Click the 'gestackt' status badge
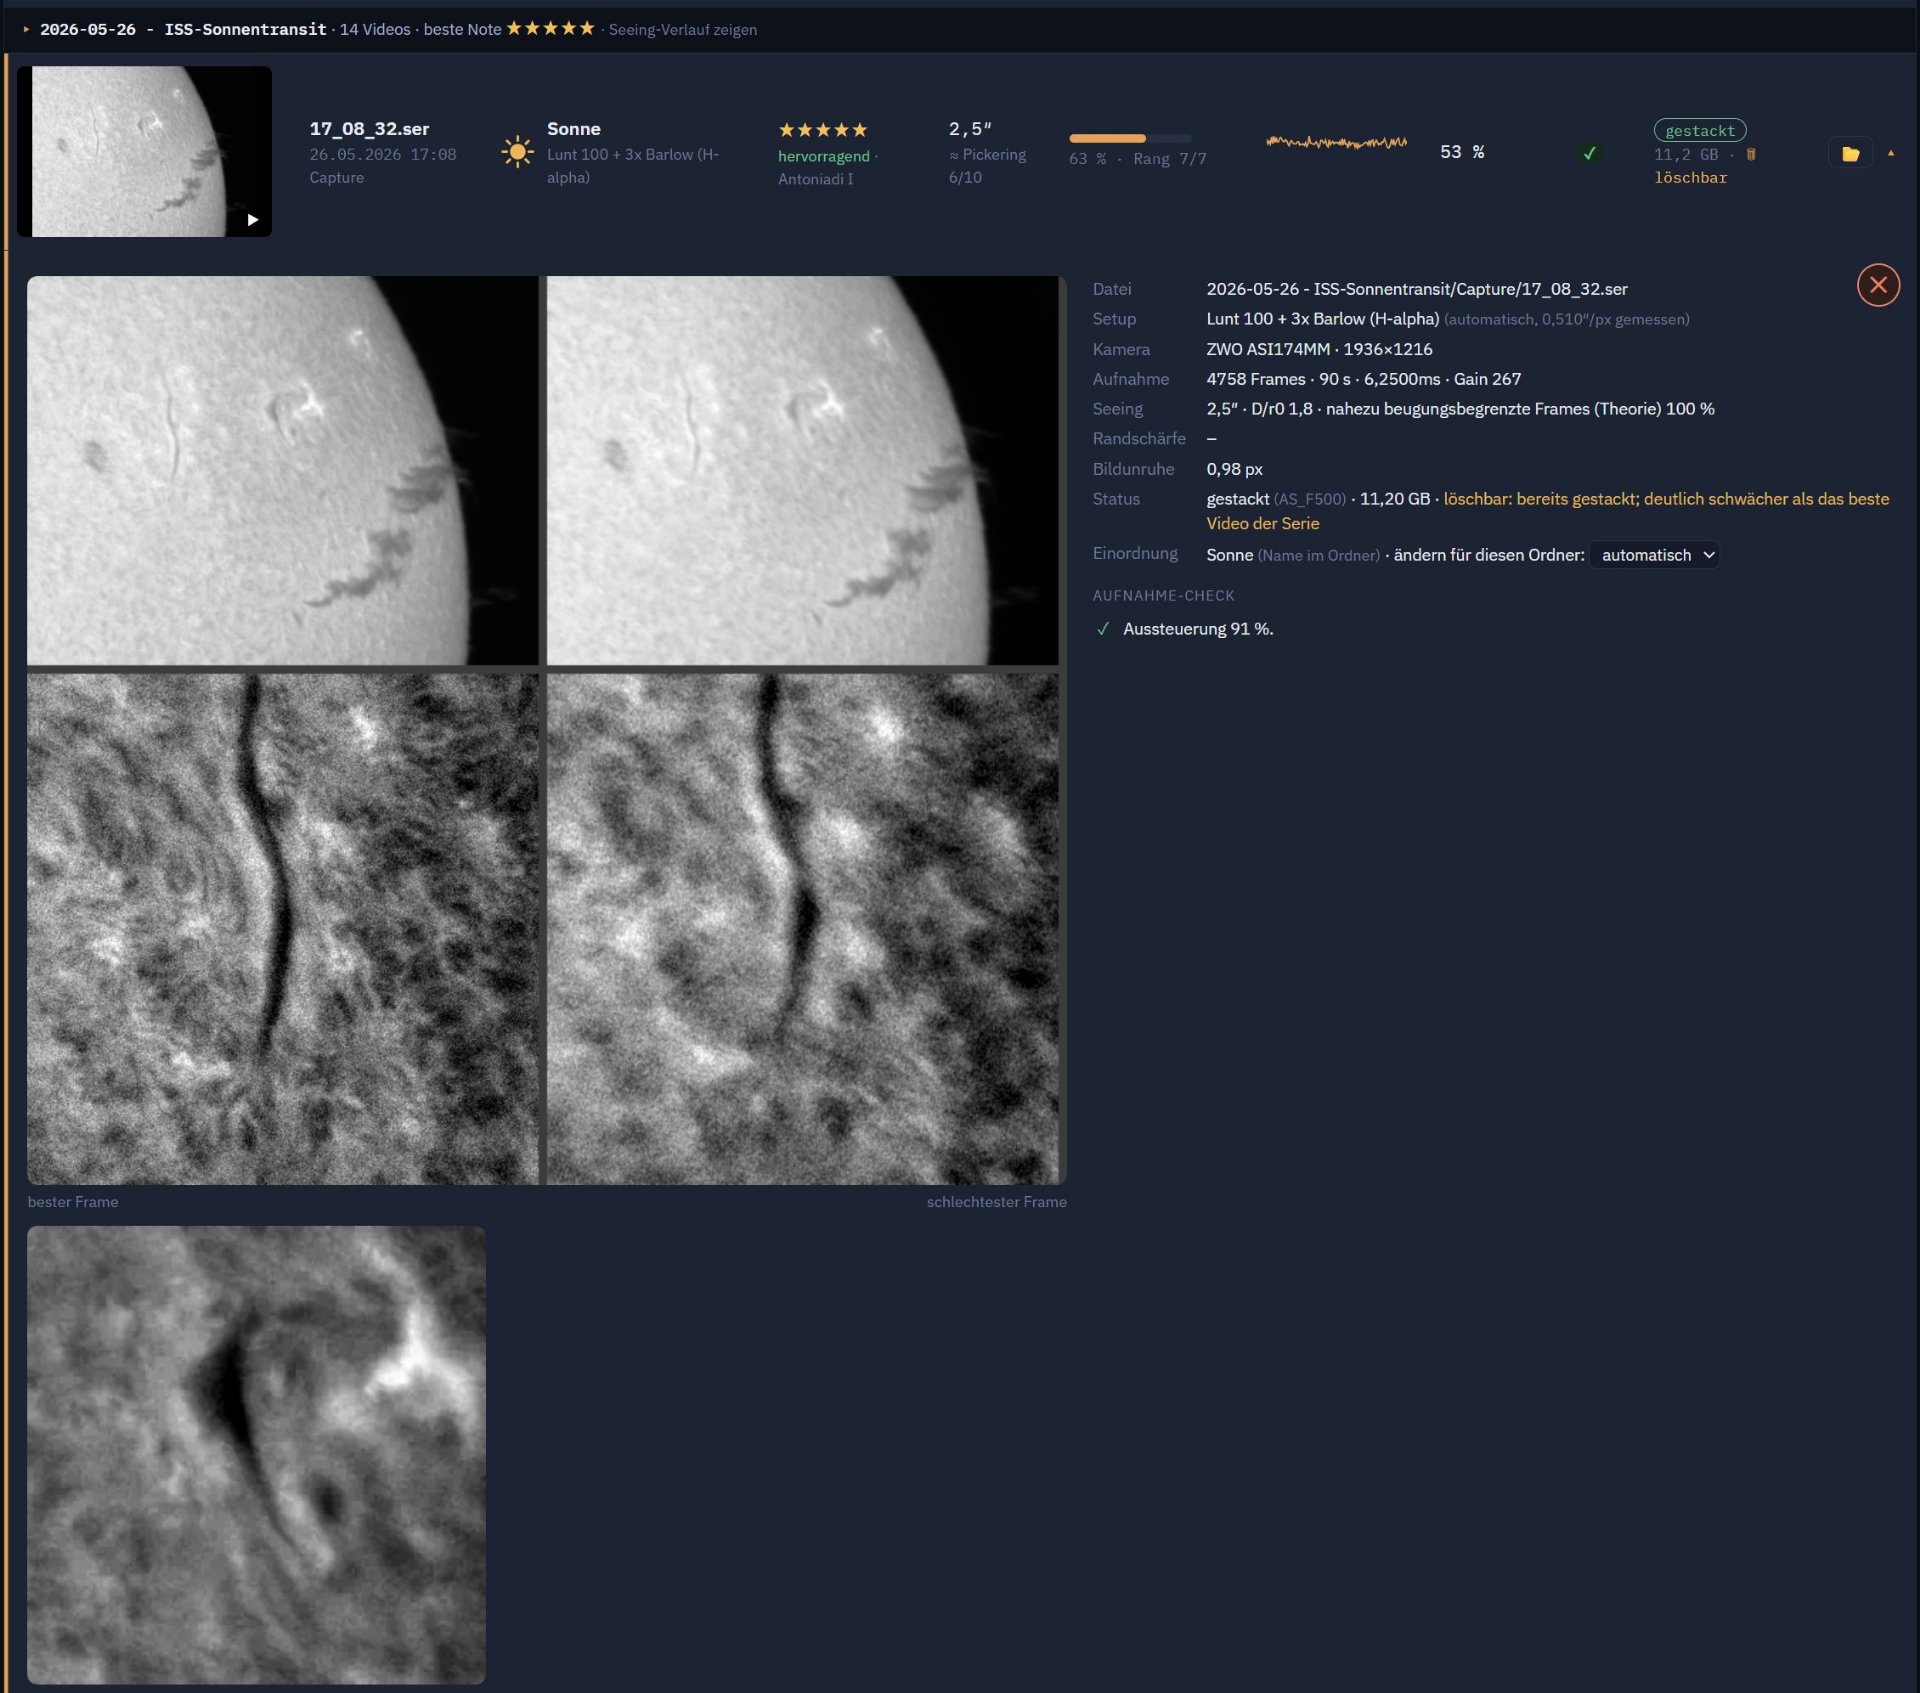The image size is (1920, 1693). point(1699,130)
